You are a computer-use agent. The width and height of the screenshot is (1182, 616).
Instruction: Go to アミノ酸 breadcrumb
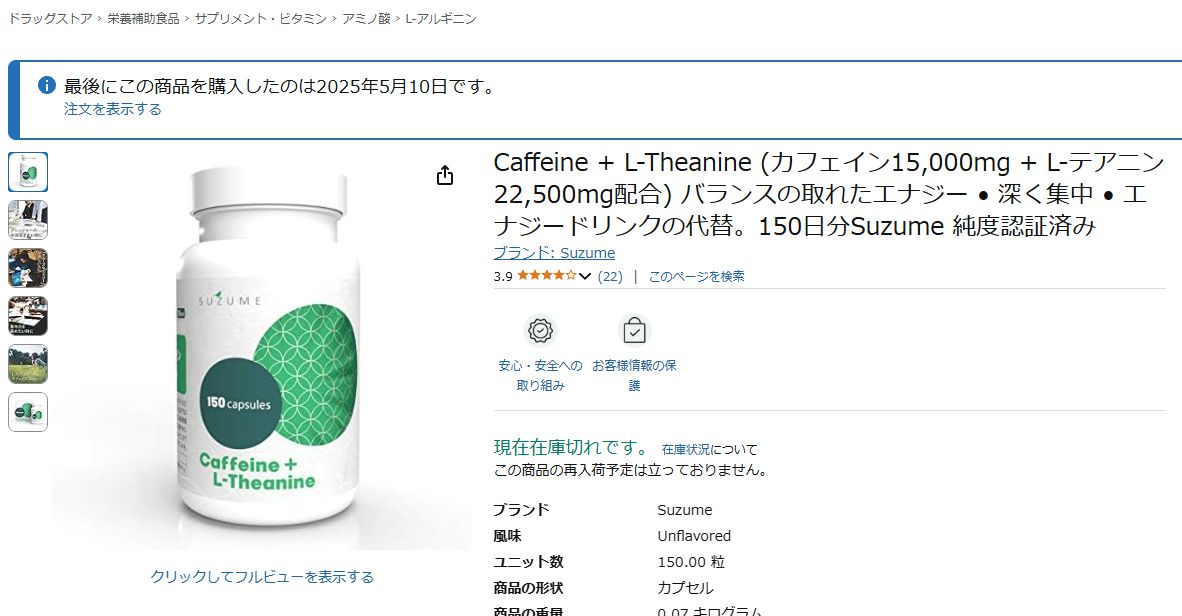366,19
